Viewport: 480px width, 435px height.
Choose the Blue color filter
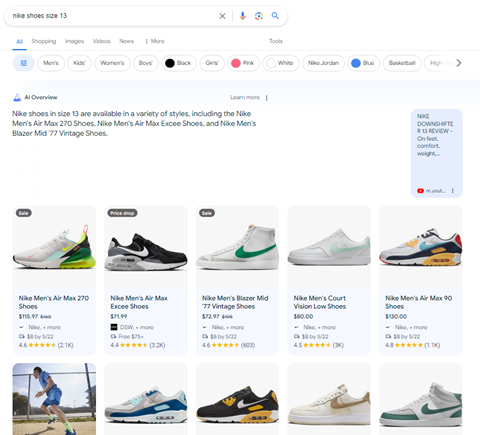363,63
